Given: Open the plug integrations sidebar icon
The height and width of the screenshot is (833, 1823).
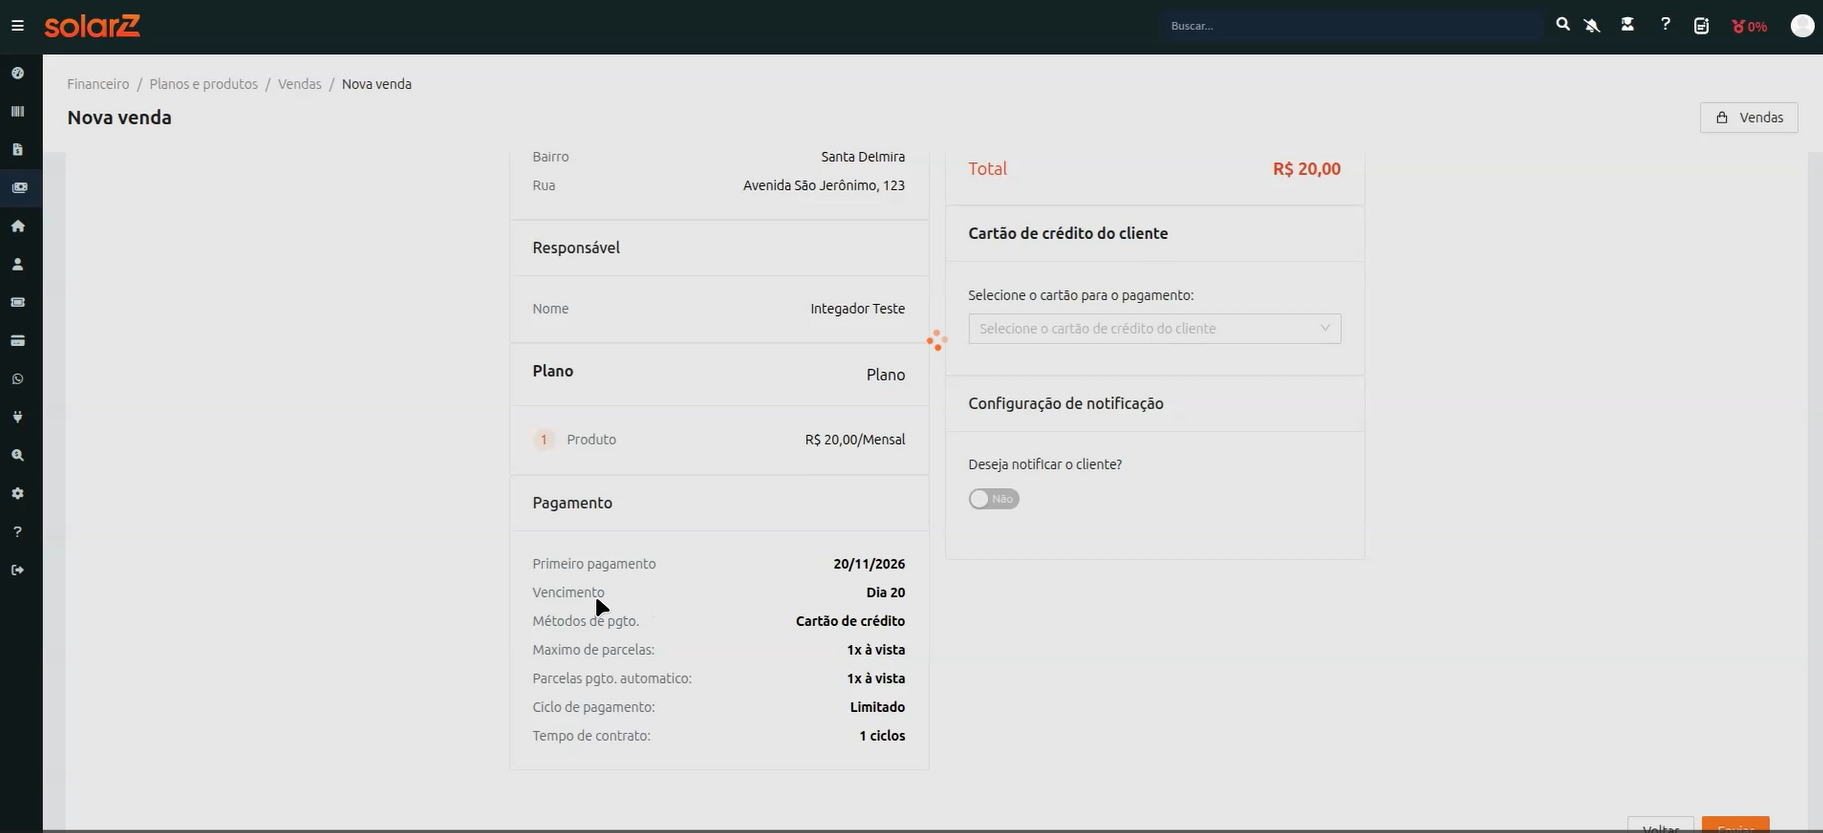Looking at the screenshot, I should coord(18,417).
